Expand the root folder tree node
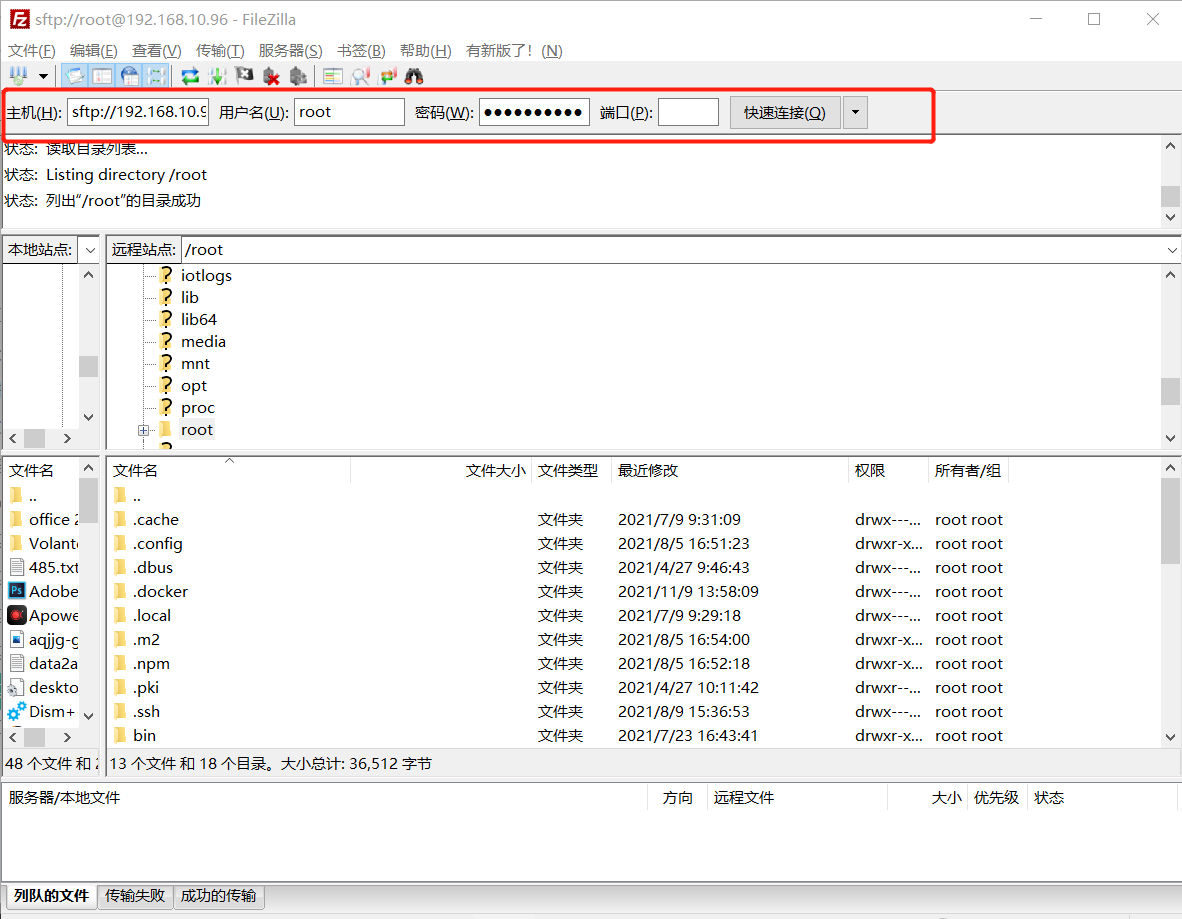Image resolution: width=1182 pixels, height=919 pixels. [144, 430]
